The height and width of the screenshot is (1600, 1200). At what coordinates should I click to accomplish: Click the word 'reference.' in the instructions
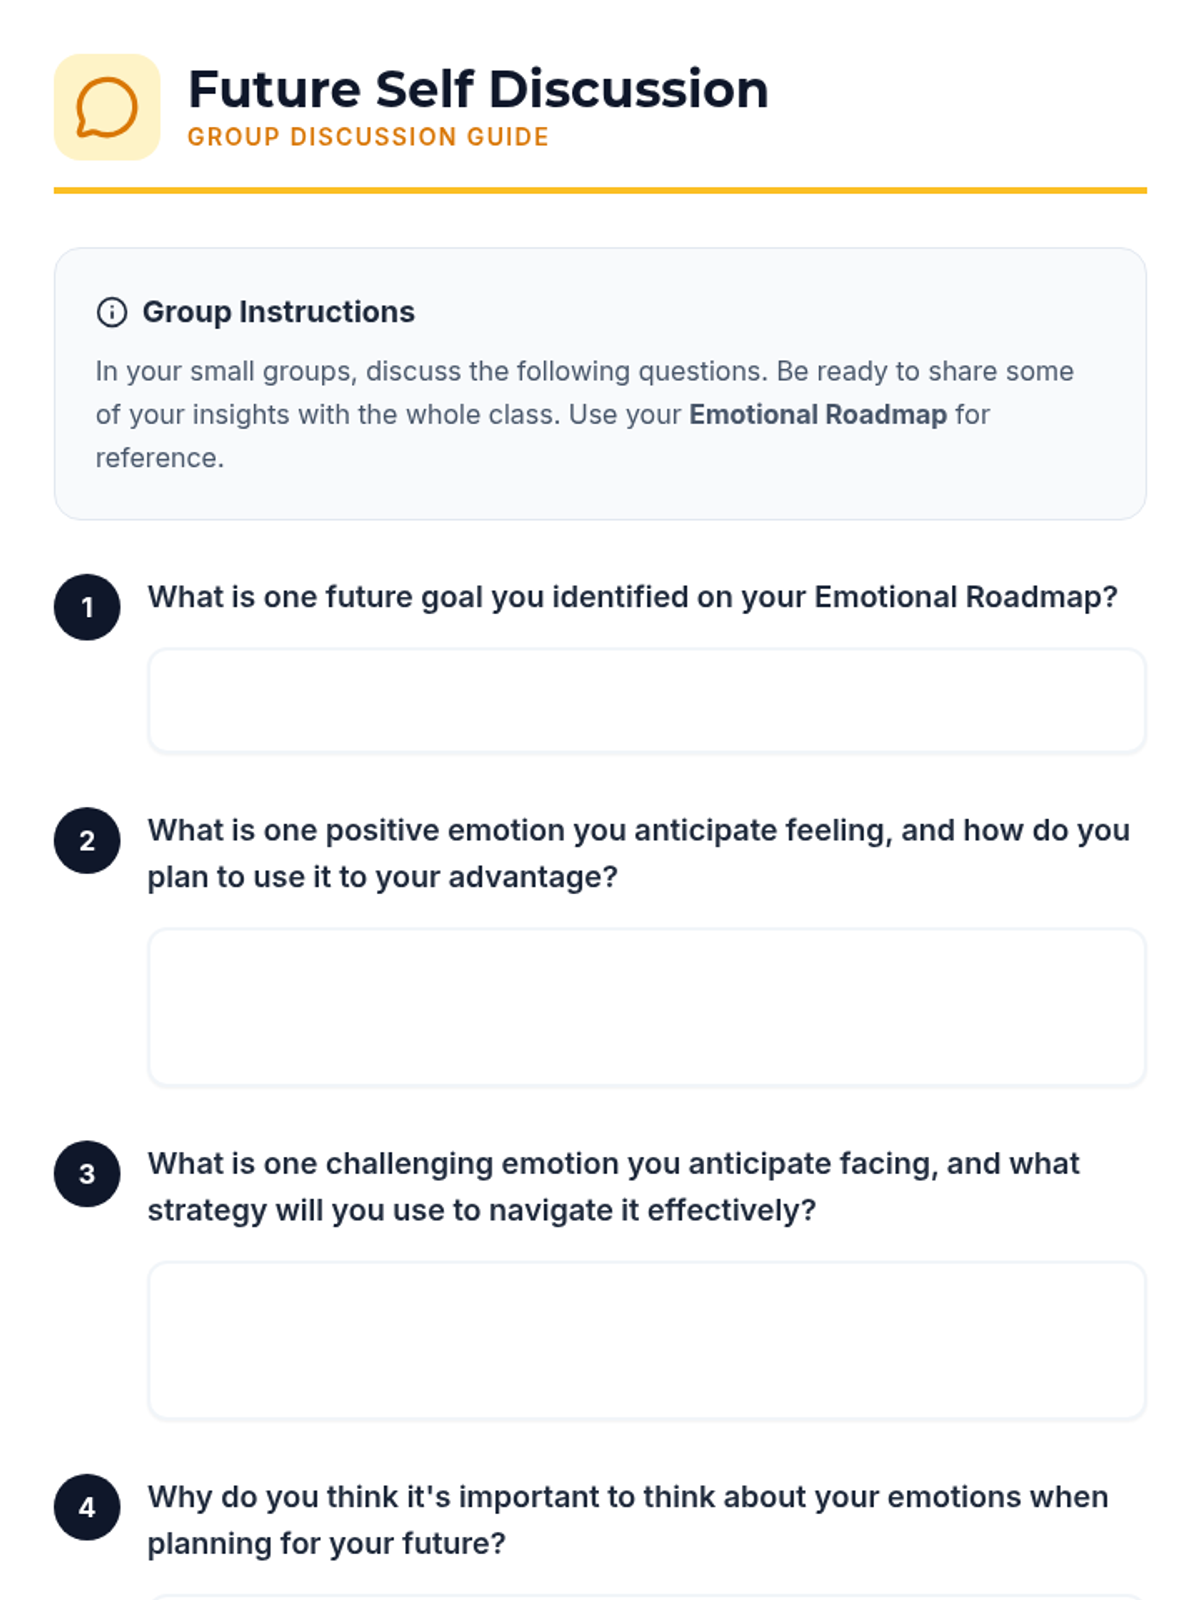pyautogui.click(x=160, y=458)
